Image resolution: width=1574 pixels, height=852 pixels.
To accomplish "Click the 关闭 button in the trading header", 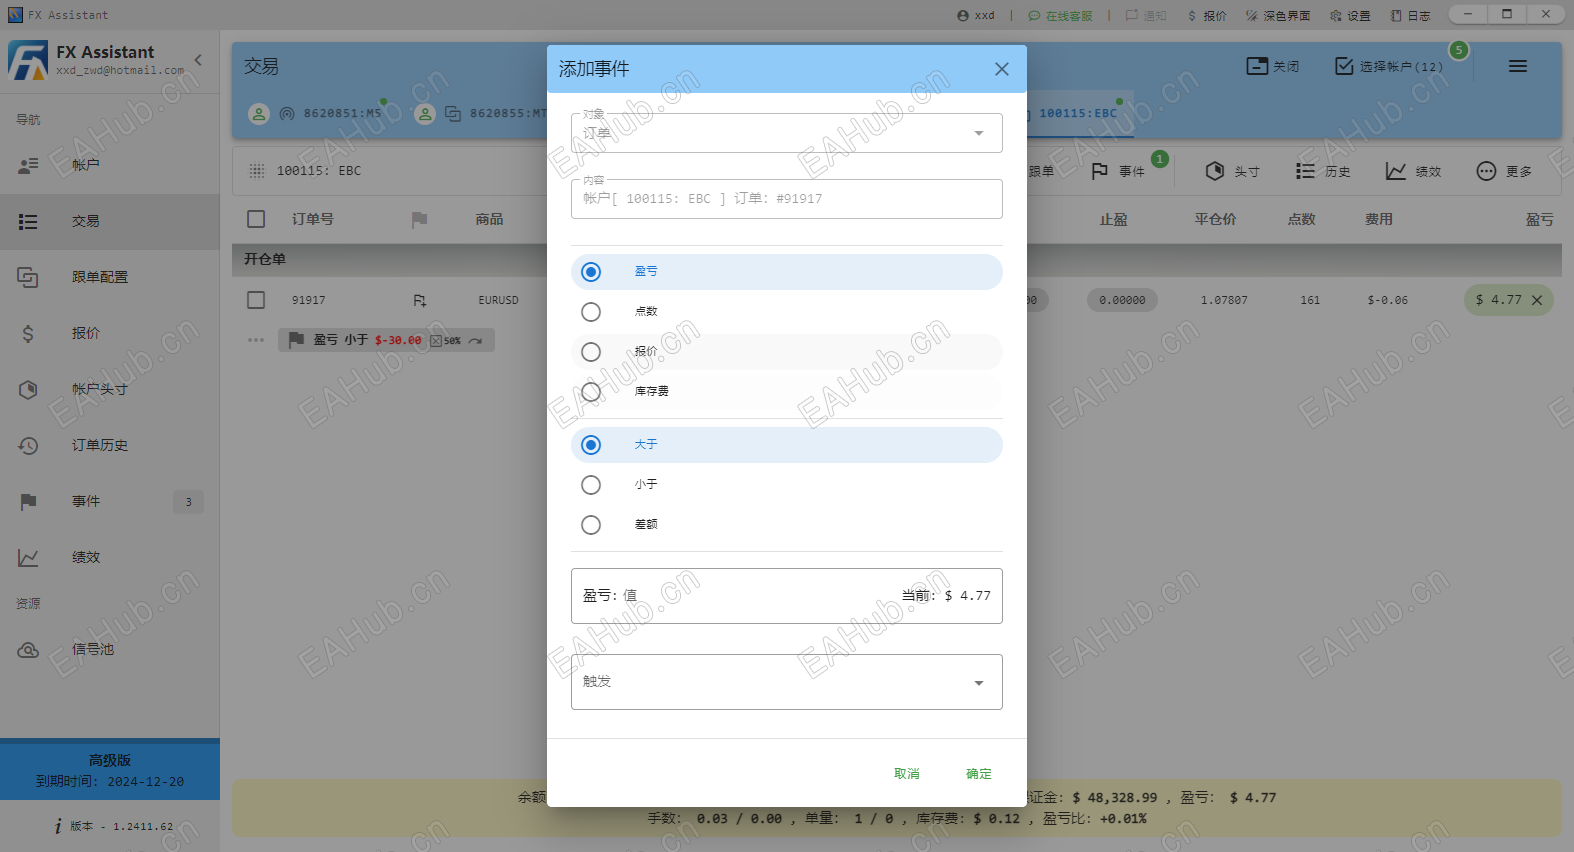I will click(x=1273, y=66).
